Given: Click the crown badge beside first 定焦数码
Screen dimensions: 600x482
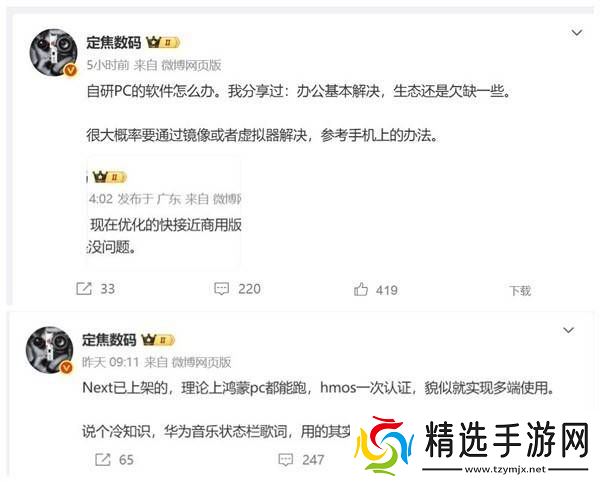Looking at the screenshot, I should [163, 42].
